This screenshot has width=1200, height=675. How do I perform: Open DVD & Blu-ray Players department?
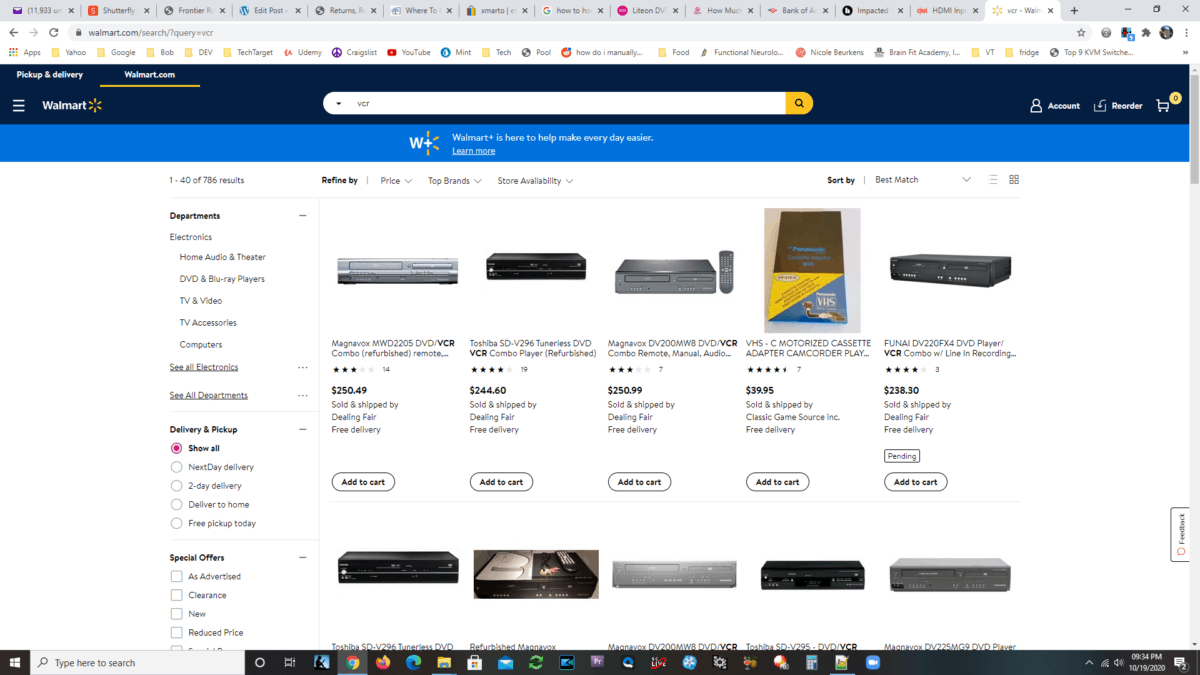pyautogui.click(x=222, y=279)
